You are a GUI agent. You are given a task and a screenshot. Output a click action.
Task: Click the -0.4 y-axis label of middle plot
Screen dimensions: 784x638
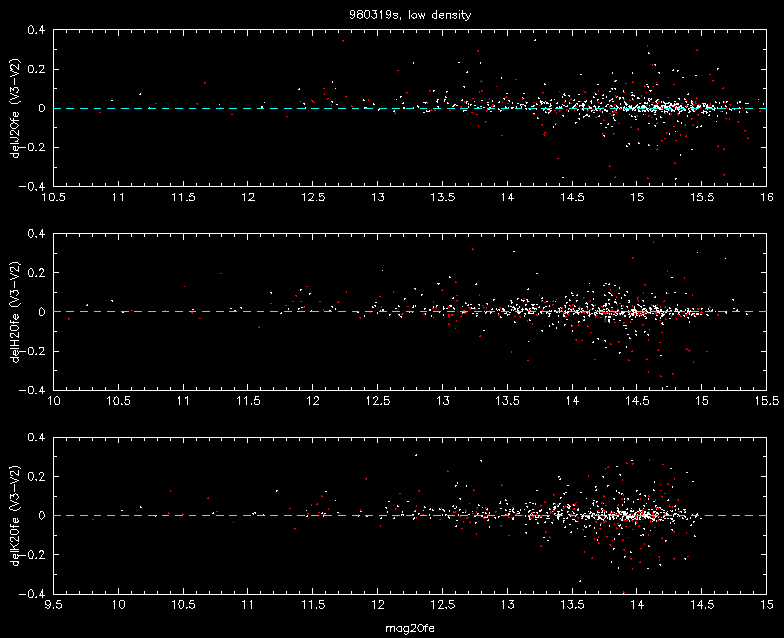(32, 390)
